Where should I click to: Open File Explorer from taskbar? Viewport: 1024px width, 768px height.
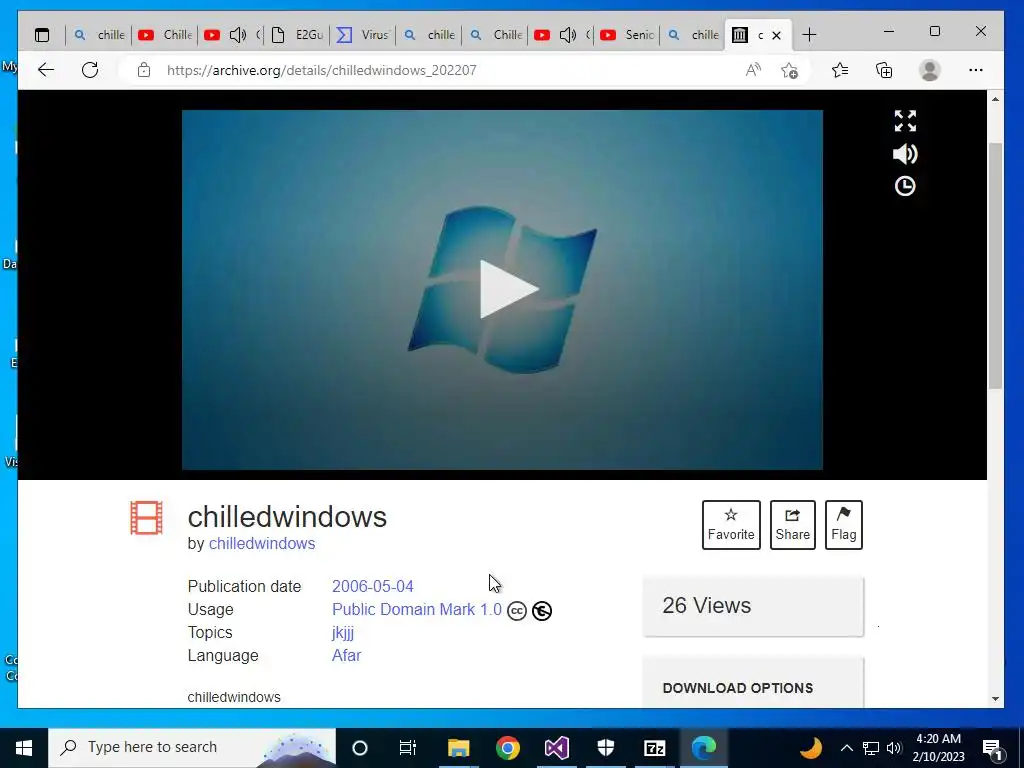click(458, 748)
